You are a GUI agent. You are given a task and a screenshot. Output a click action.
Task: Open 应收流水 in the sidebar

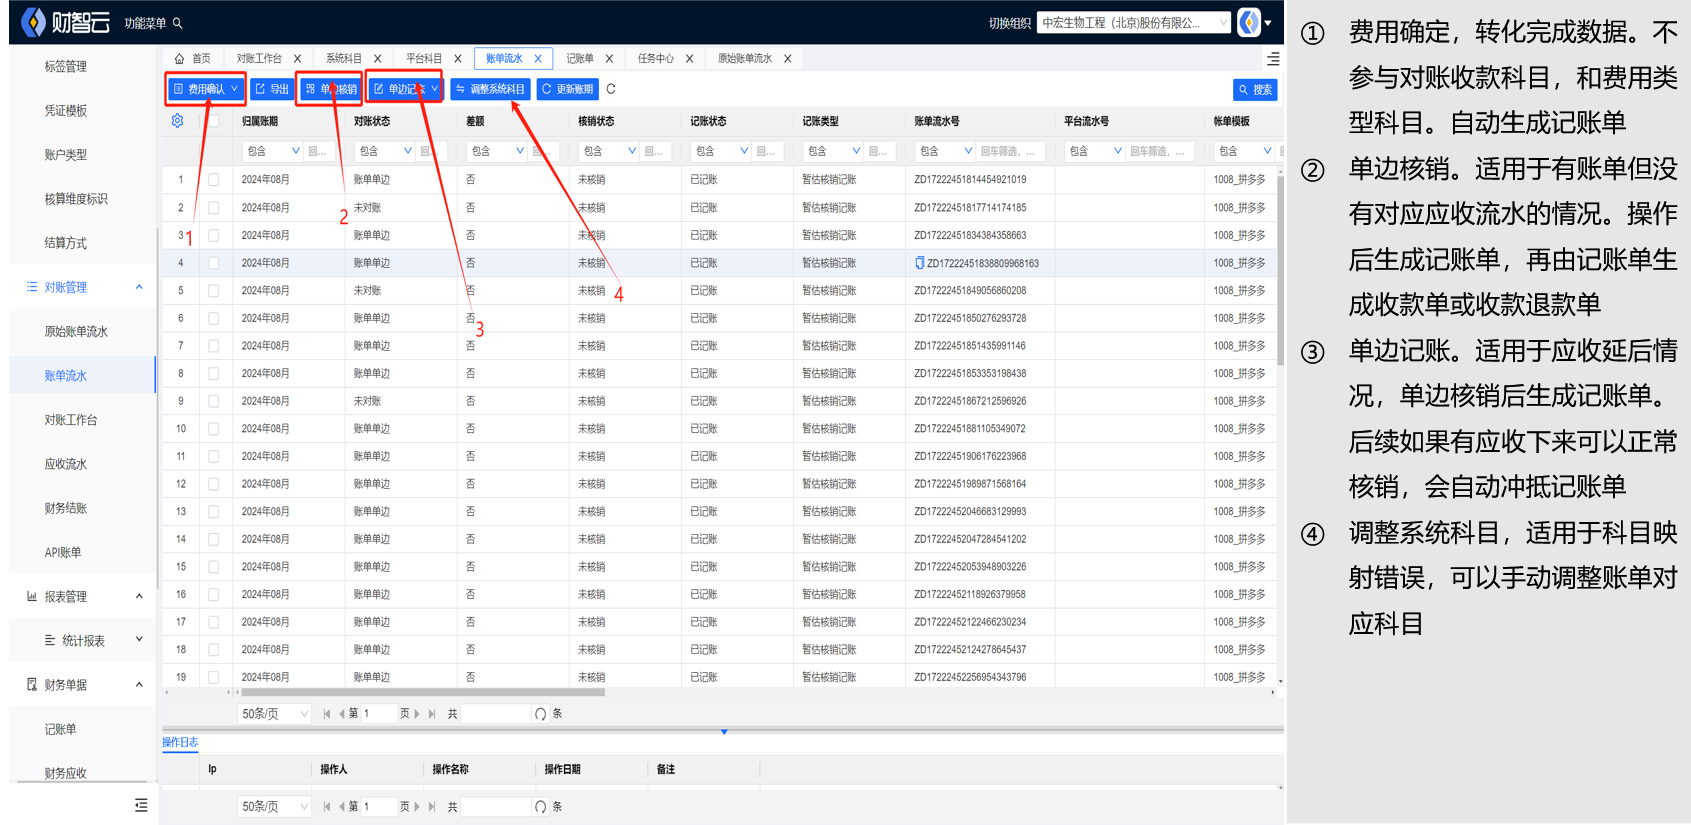[x=66, y=464]
